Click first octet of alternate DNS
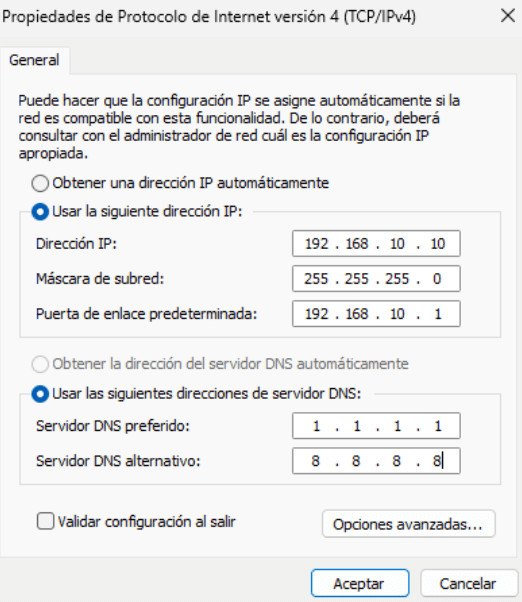522x602 pixels. 316,461
